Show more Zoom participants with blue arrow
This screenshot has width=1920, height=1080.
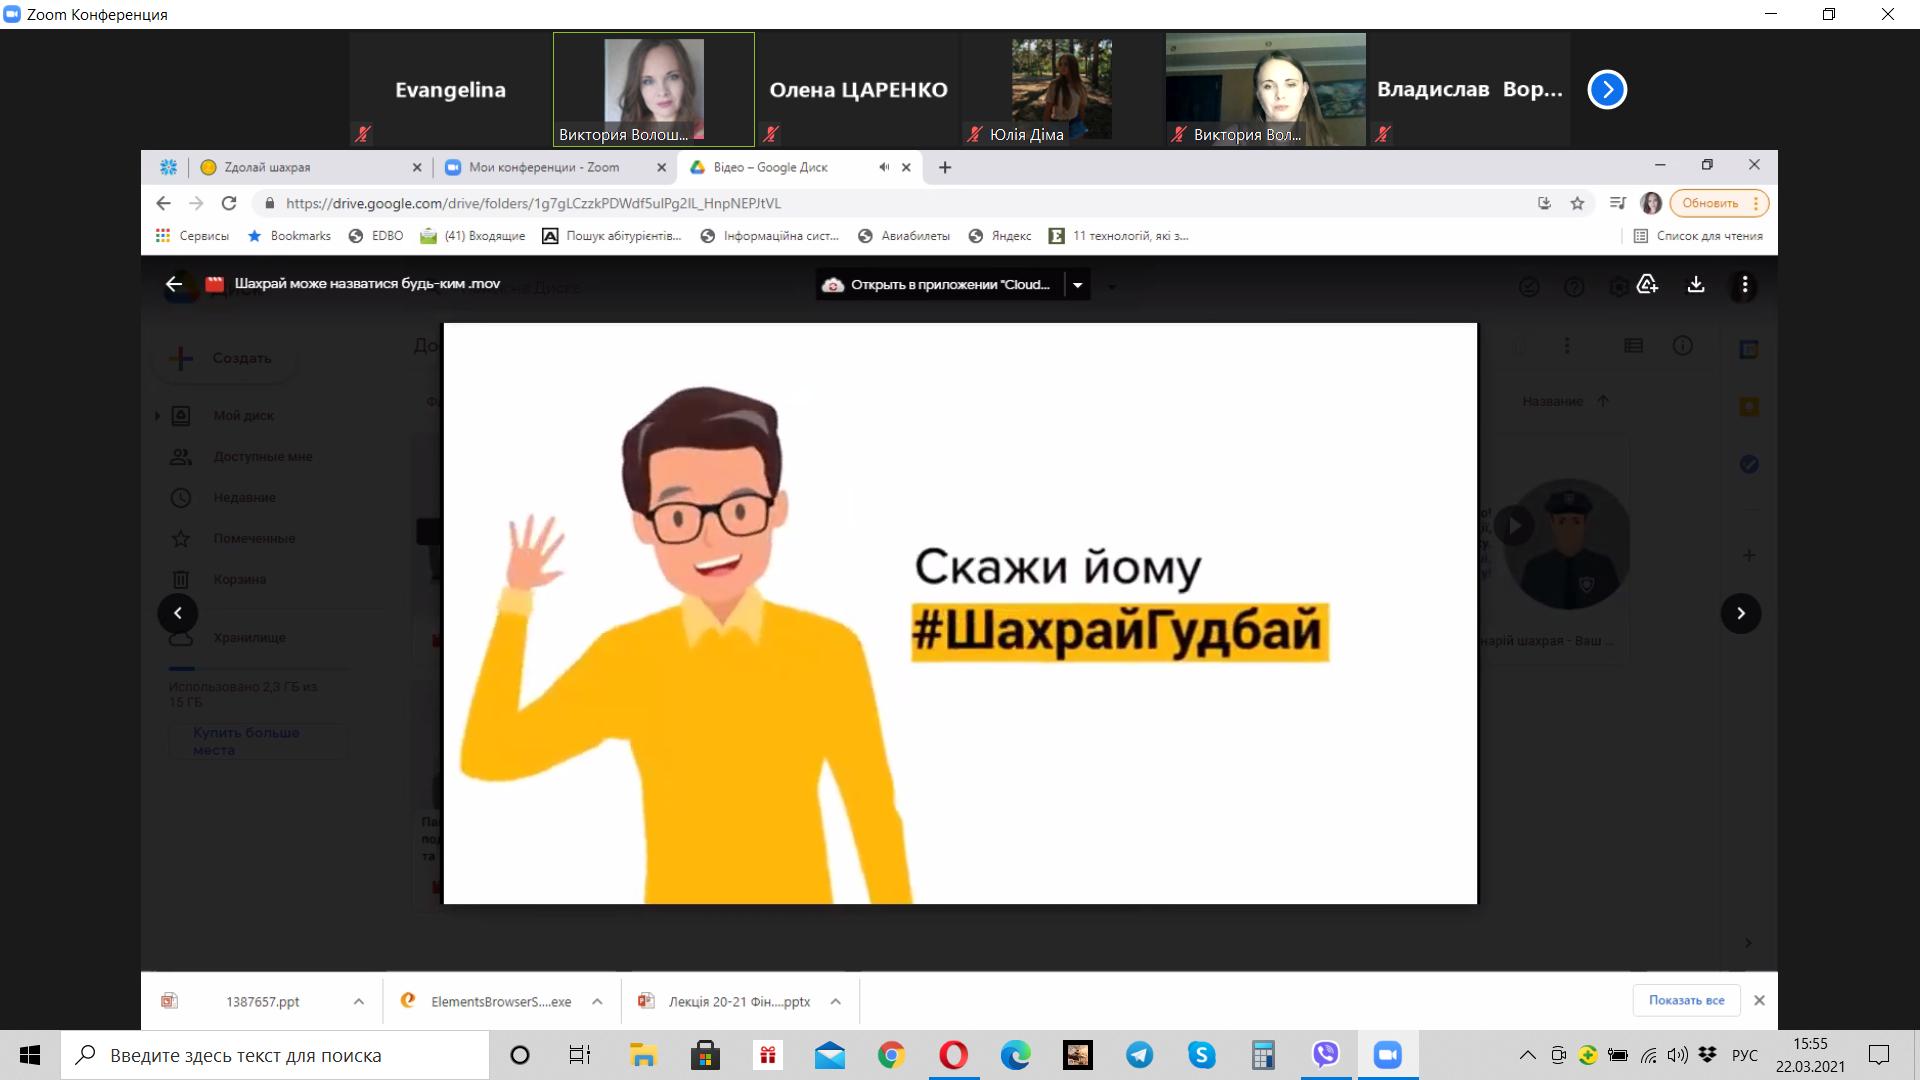pyautogui.click(x=1607, y=89)
